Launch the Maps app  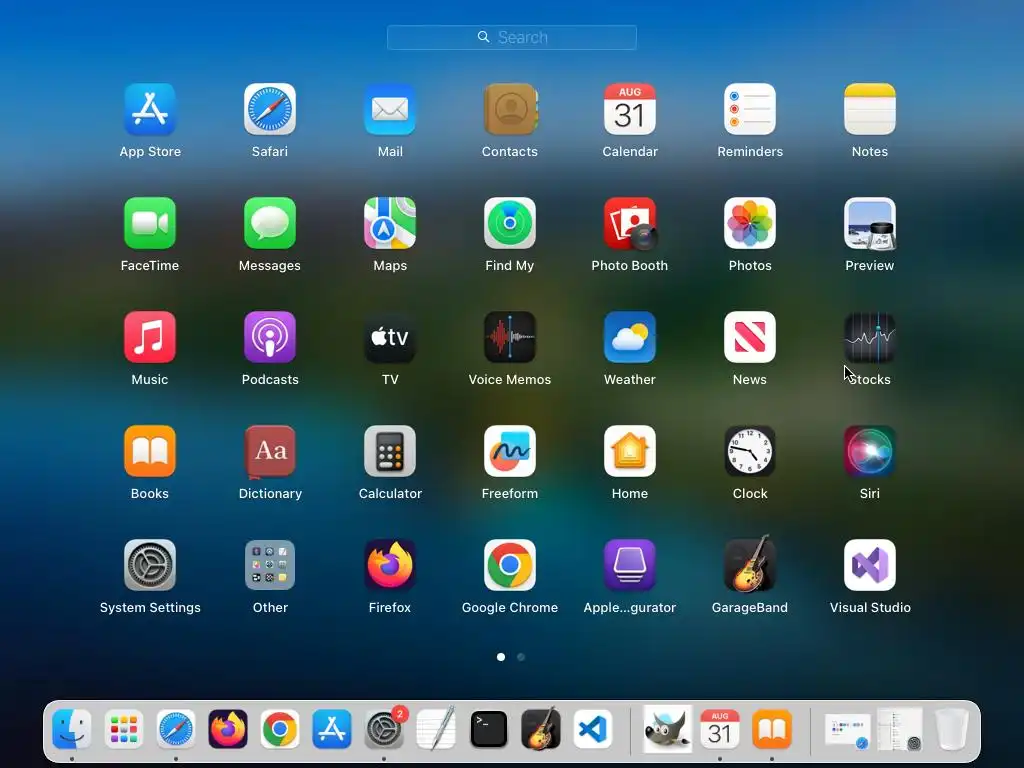pos(390,223)
